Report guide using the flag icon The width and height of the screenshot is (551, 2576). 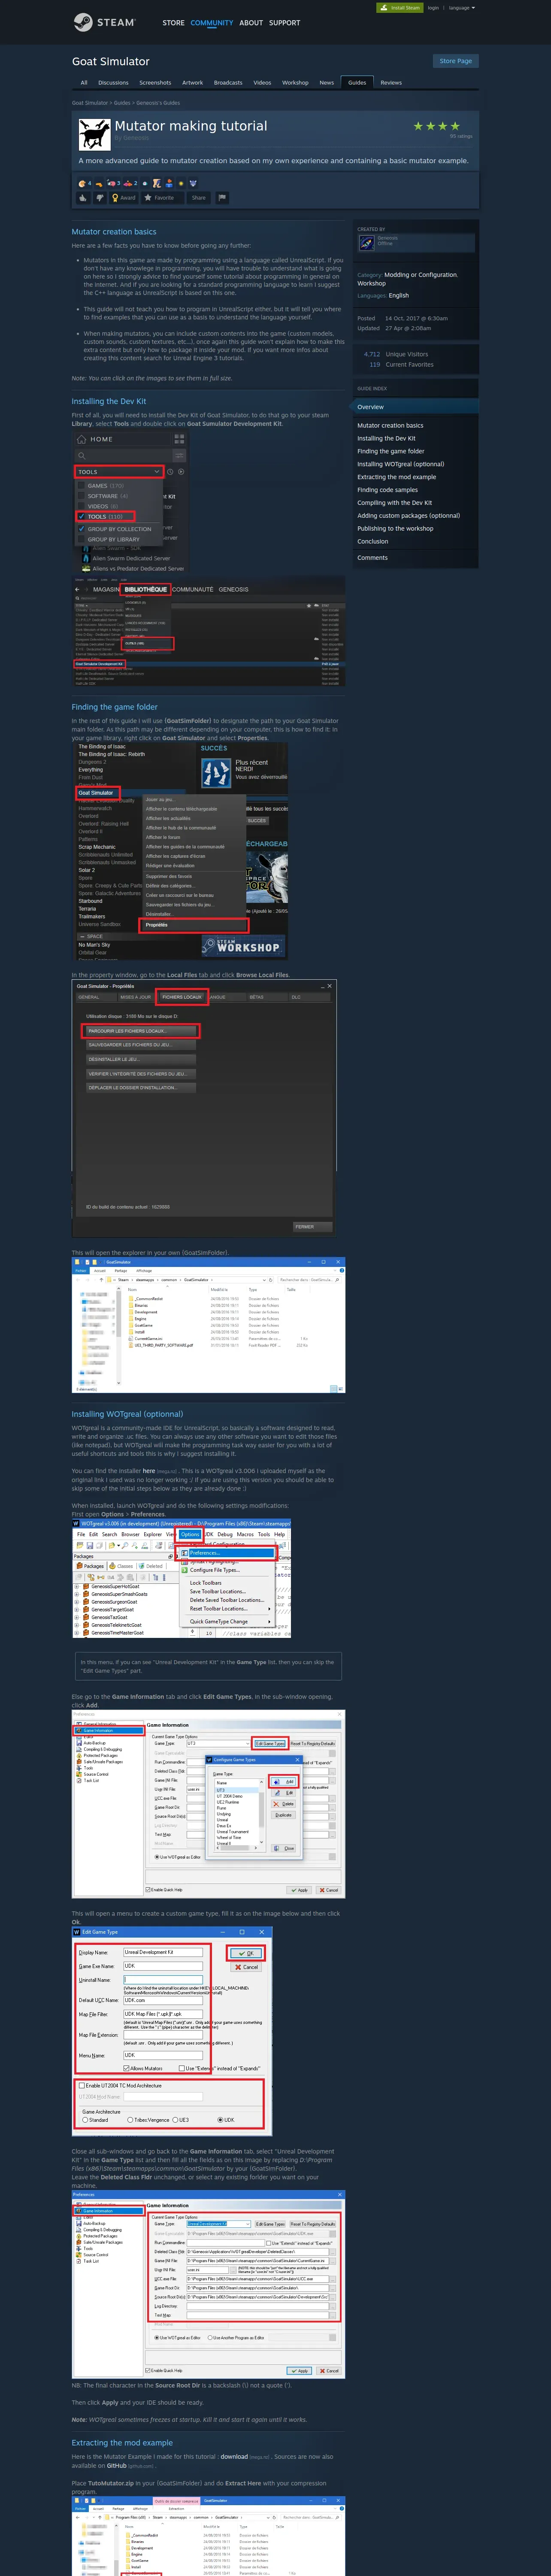[222, 198]
